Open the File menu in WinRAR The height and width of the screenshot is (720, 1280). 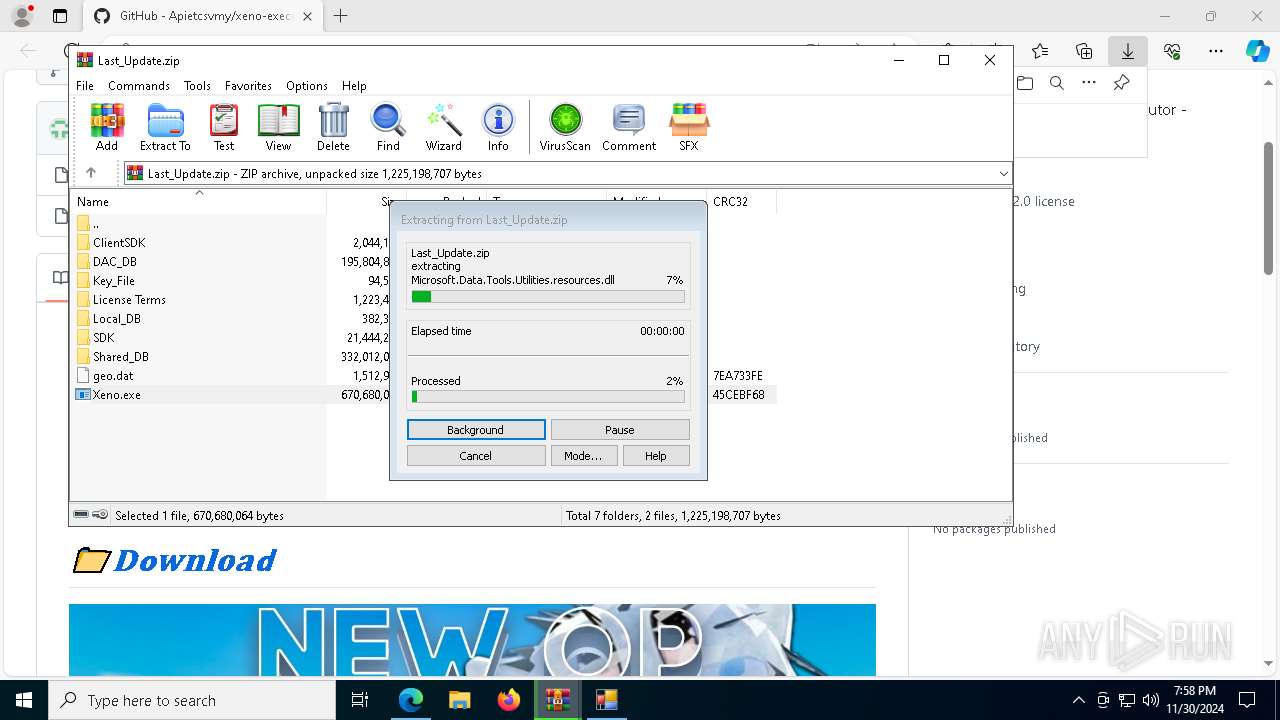pyautogui.click(x=85, y=86)
